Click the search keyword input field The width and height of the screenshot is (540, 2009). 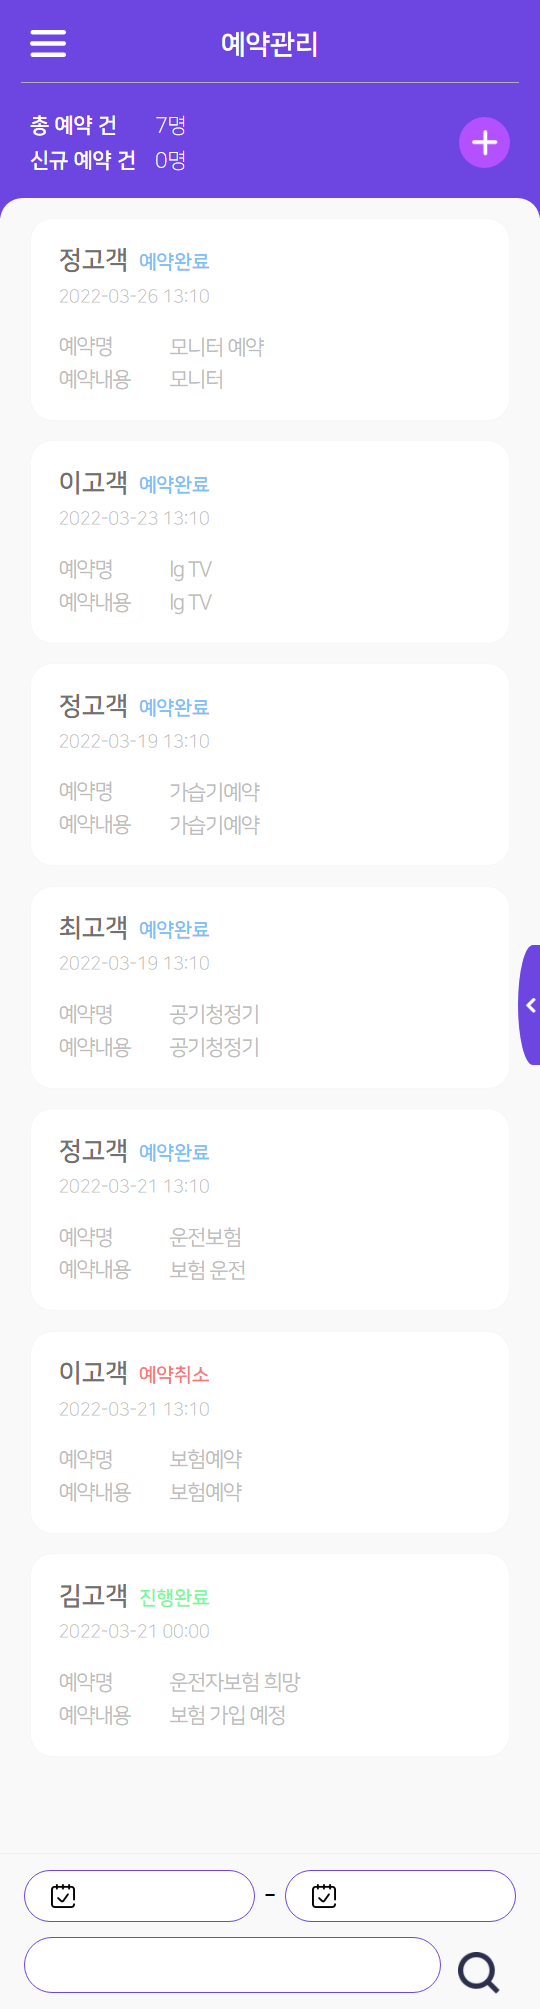tap(232, 1965)
